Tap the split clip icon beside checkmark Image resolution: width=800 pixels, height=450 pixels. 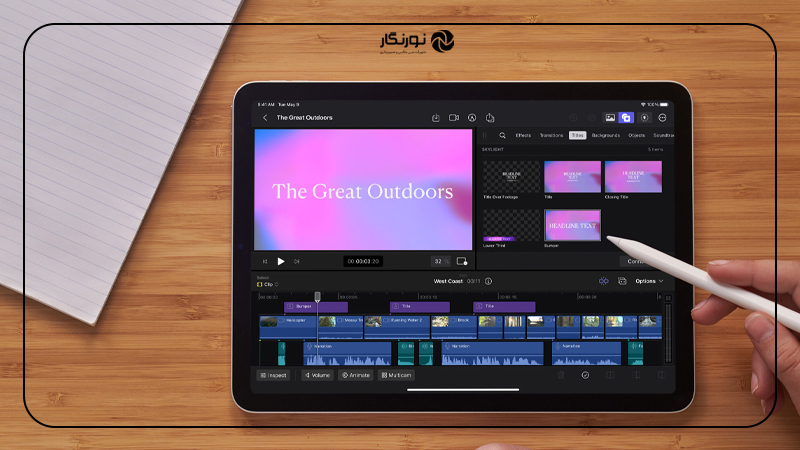[x=610, y=375]
